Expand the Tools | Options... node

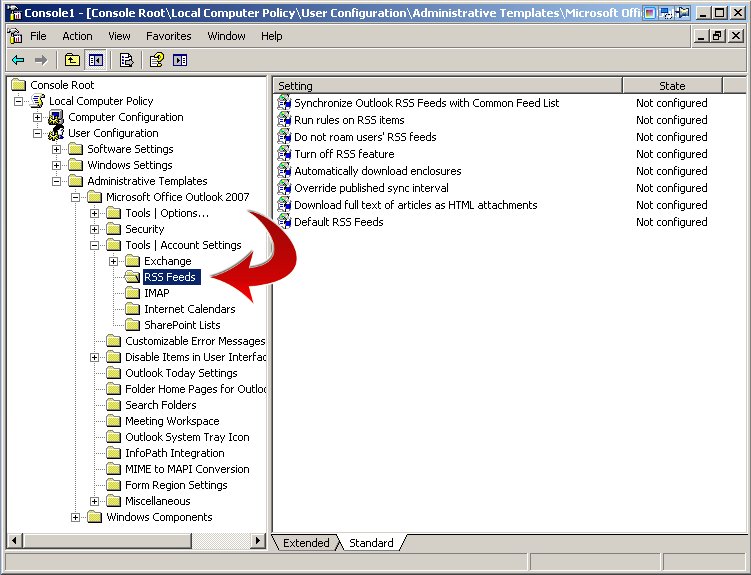[94, 214]
